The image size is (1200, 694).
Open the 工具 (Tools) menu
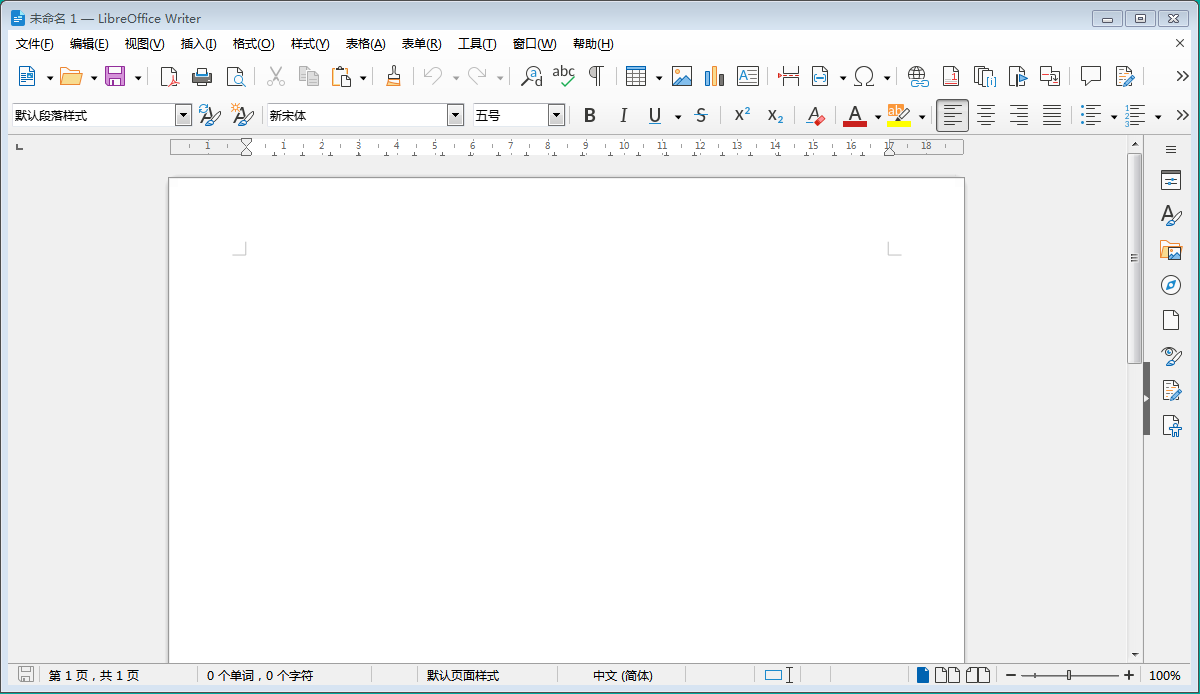tap(477, 44)
